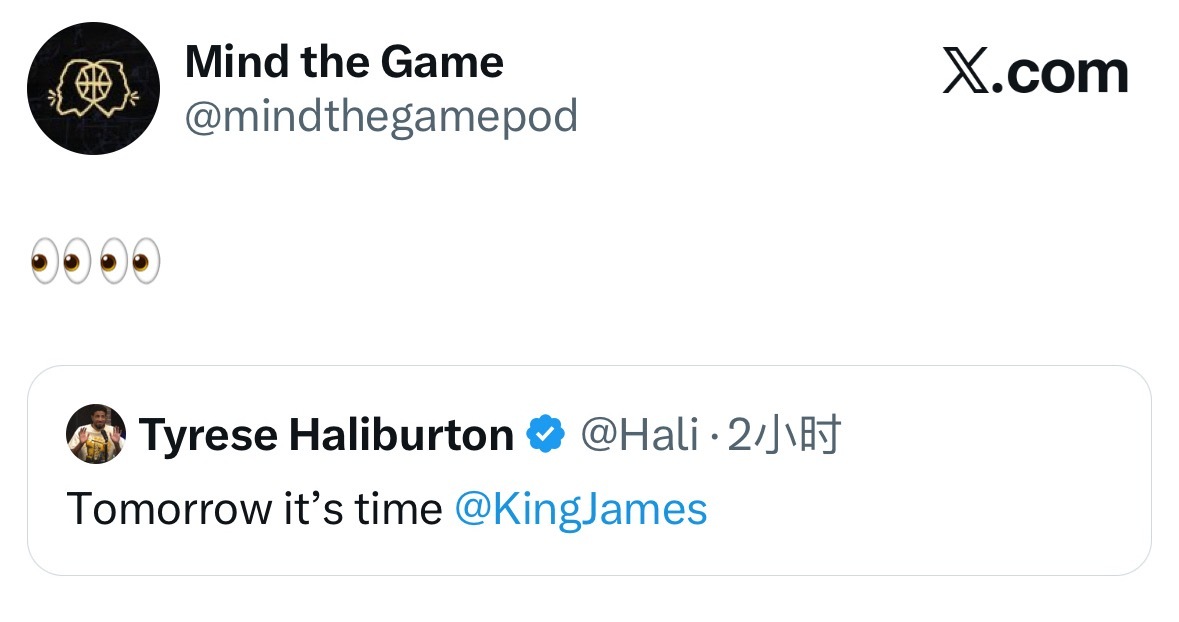Open the @mindthegamepod handle
Viewport: 1179px width, 622px height.
pyautogui.click(x=381, y=117)
